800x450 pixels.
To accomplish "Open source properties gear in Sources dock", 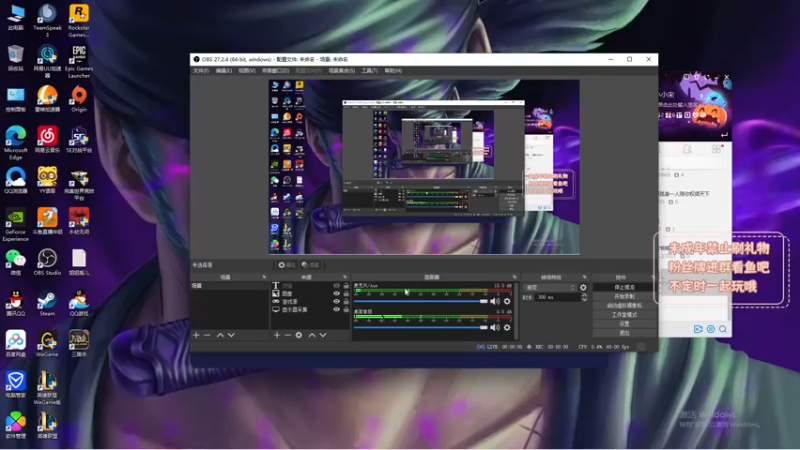I will coord(299,335).
